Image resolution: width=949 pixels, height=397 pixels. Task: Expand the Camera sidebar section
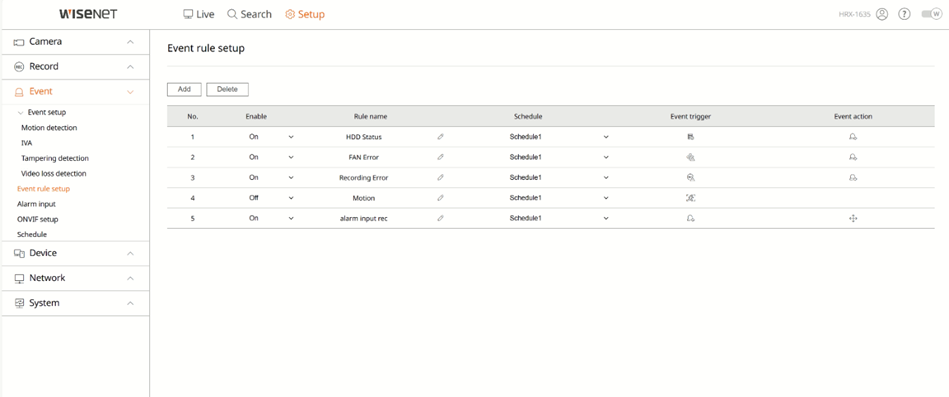click(75, 42)
